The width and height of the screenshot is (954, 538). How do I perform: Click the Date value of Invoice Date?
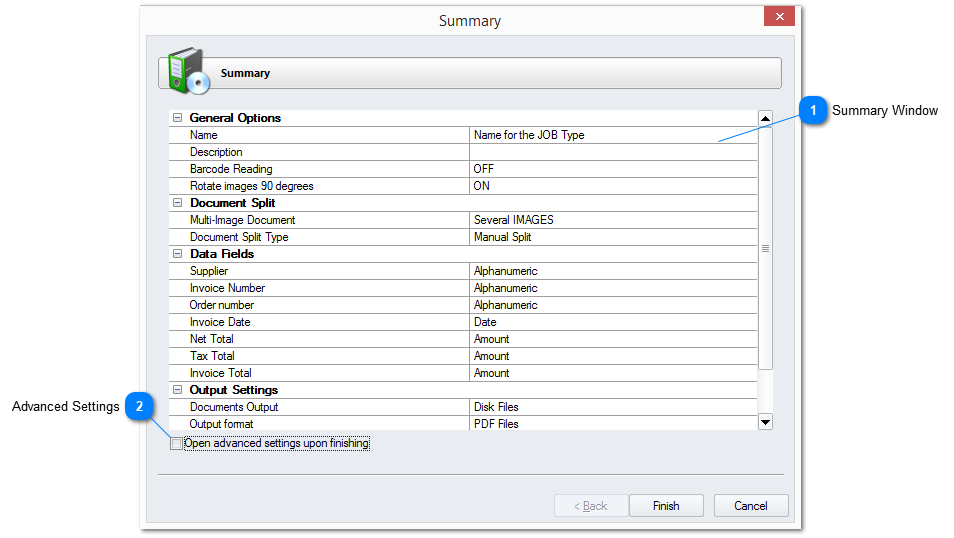[x=485, y=322]
